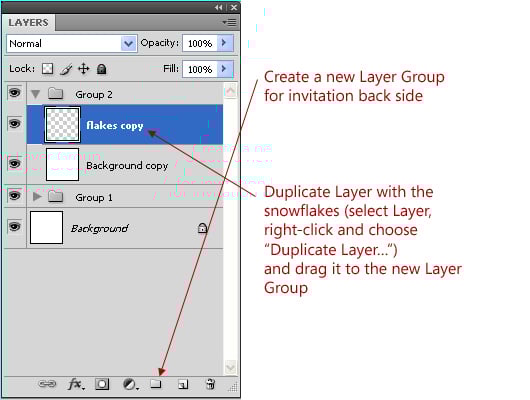Delete layer with trash icon
The height and width of the screenshot is (400, 530).
[210, 384]
